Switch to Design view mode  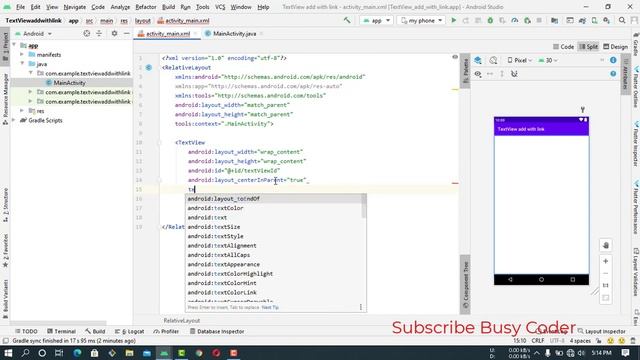pyautogui.click(x=615, y=47)
